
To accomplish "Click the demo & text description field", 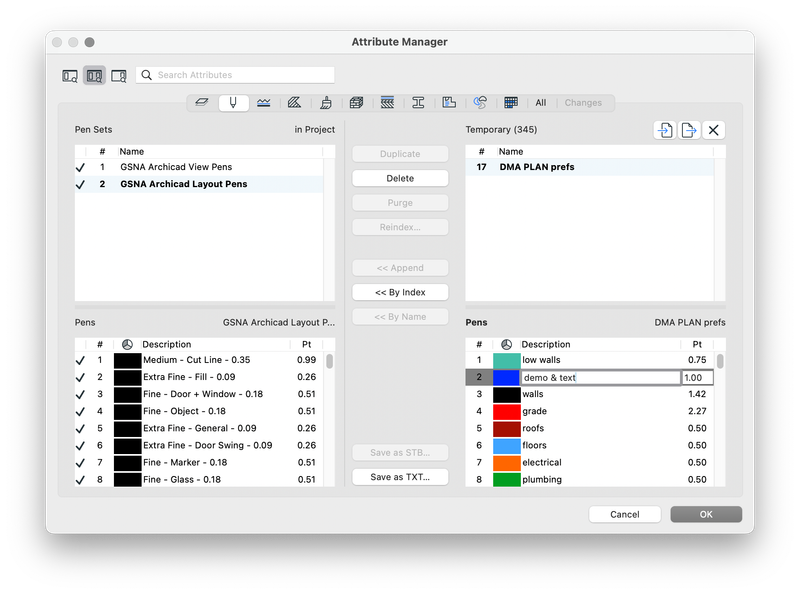I will [601, 378].
